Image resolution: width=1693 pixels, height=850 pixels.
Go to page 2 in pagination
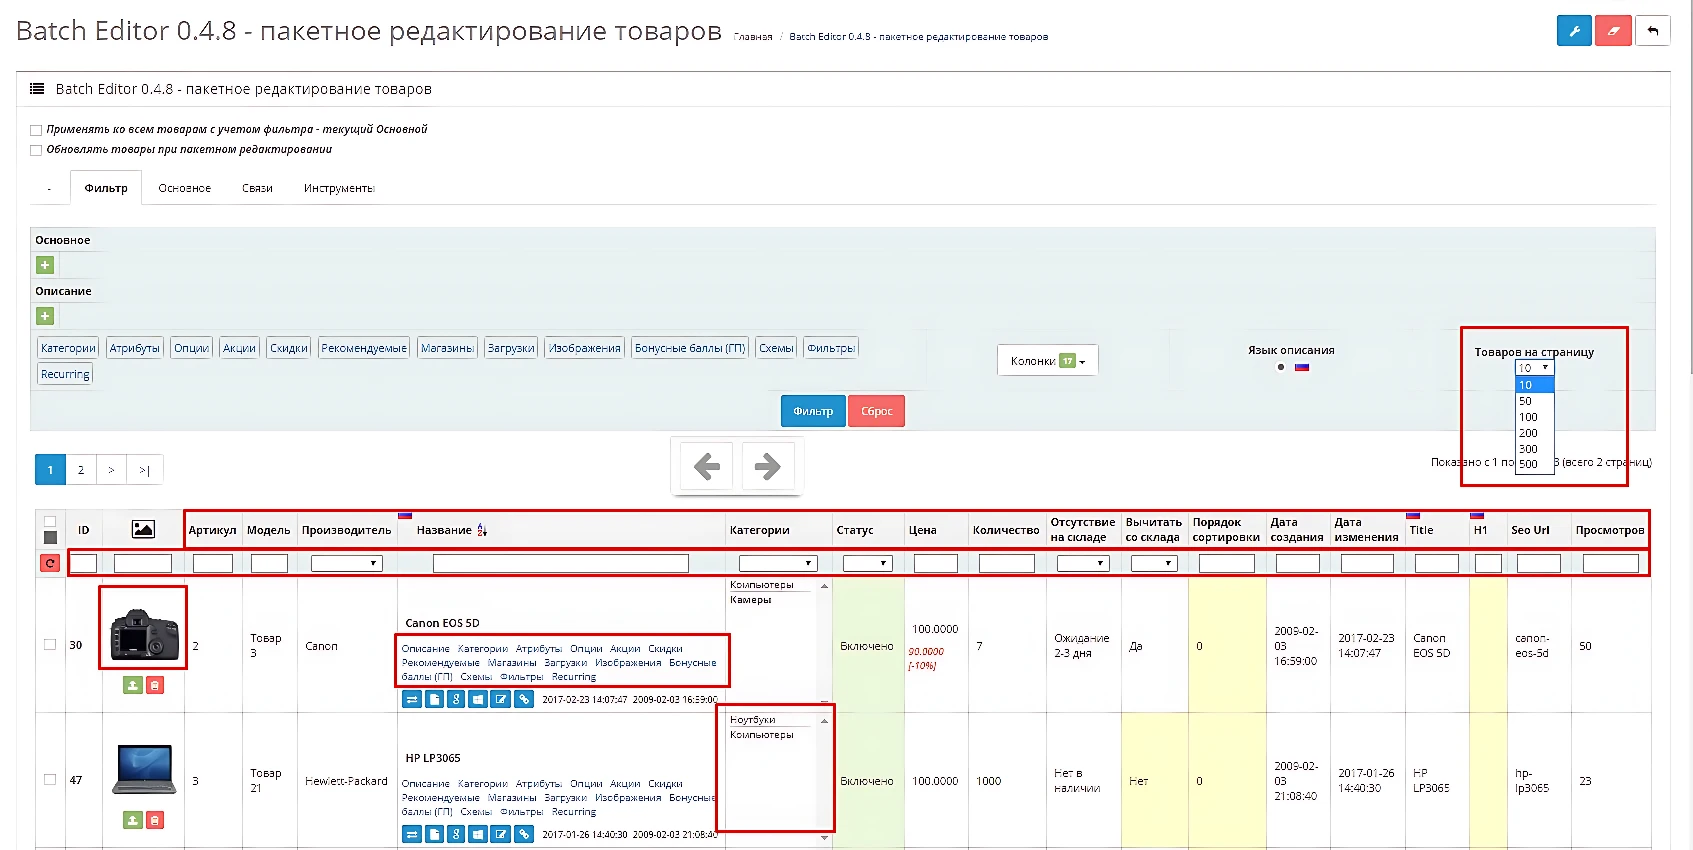tap(81, 470)
